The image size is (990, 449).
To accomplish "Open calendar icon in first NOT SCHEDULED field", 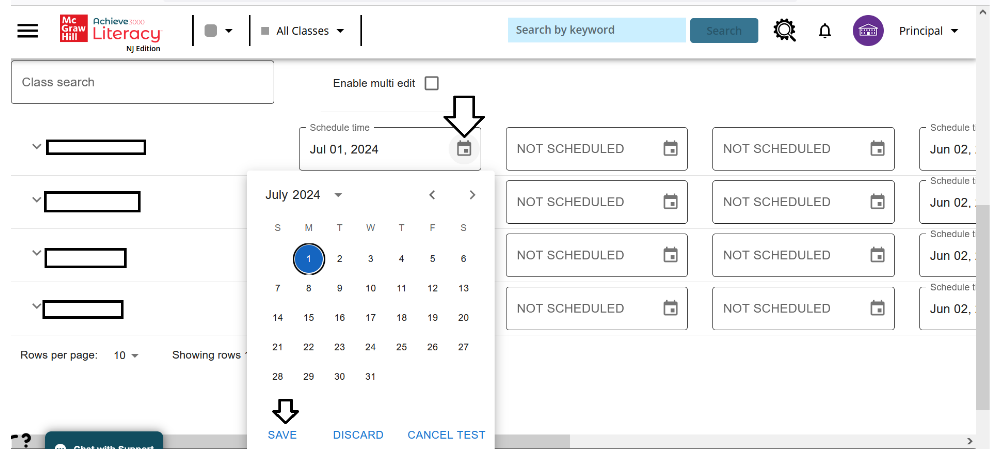I will point(671,148).
